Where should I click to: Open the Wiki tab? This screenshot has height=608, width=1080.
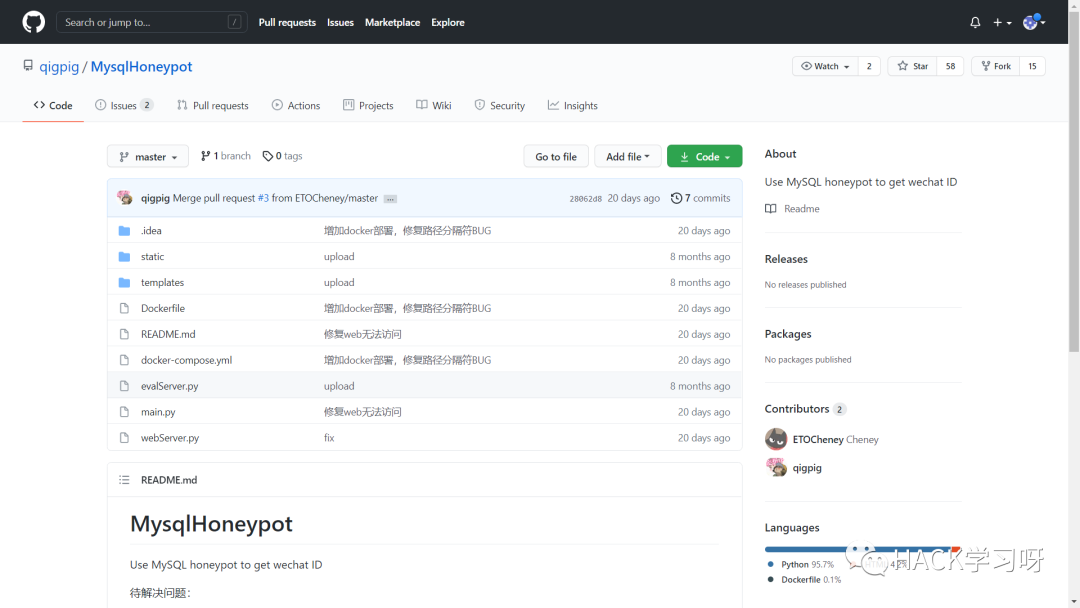[434, 105]
